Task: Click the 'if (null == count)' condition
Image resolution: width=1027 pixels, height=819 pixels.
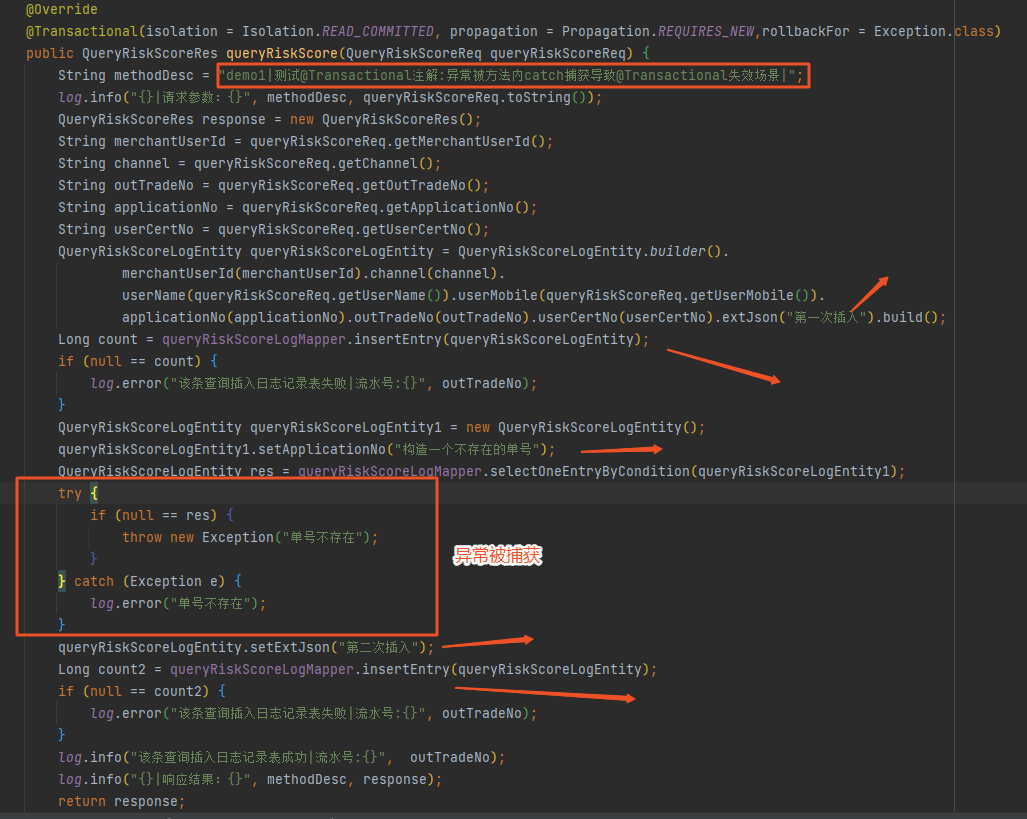Action: point(130,362)
